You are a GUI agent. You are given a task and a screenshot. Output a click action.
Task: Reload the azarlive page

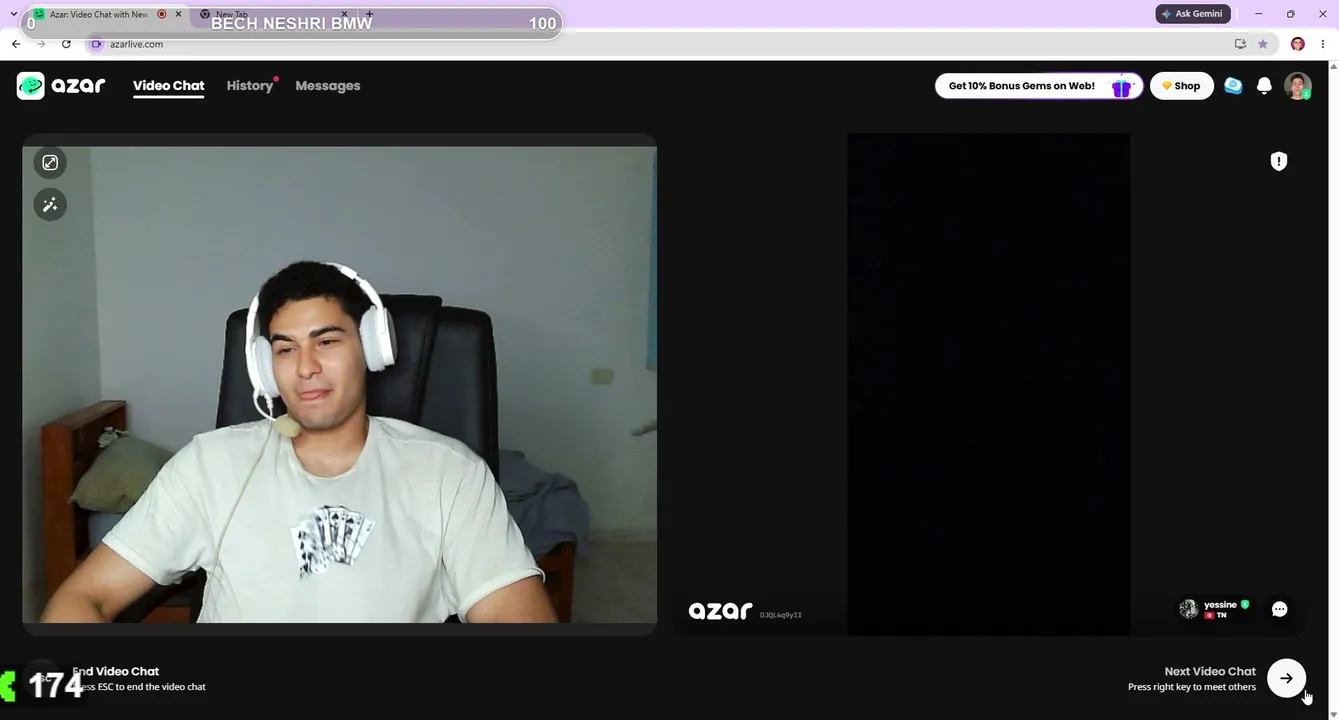tap(66, 44)
